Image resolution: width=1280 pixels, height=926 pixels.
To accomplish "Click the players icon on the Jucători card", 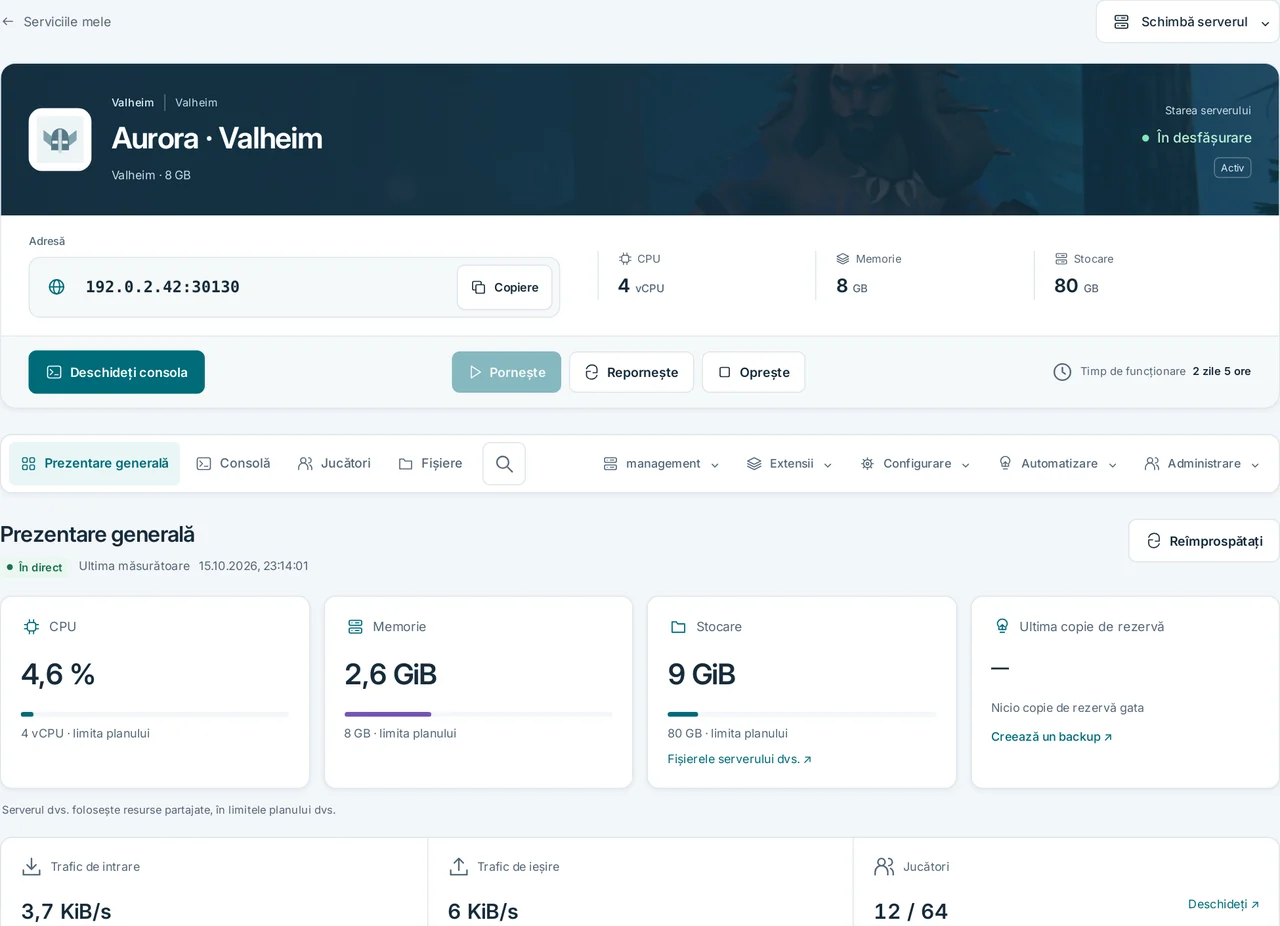I will click(x=884, y=866).
